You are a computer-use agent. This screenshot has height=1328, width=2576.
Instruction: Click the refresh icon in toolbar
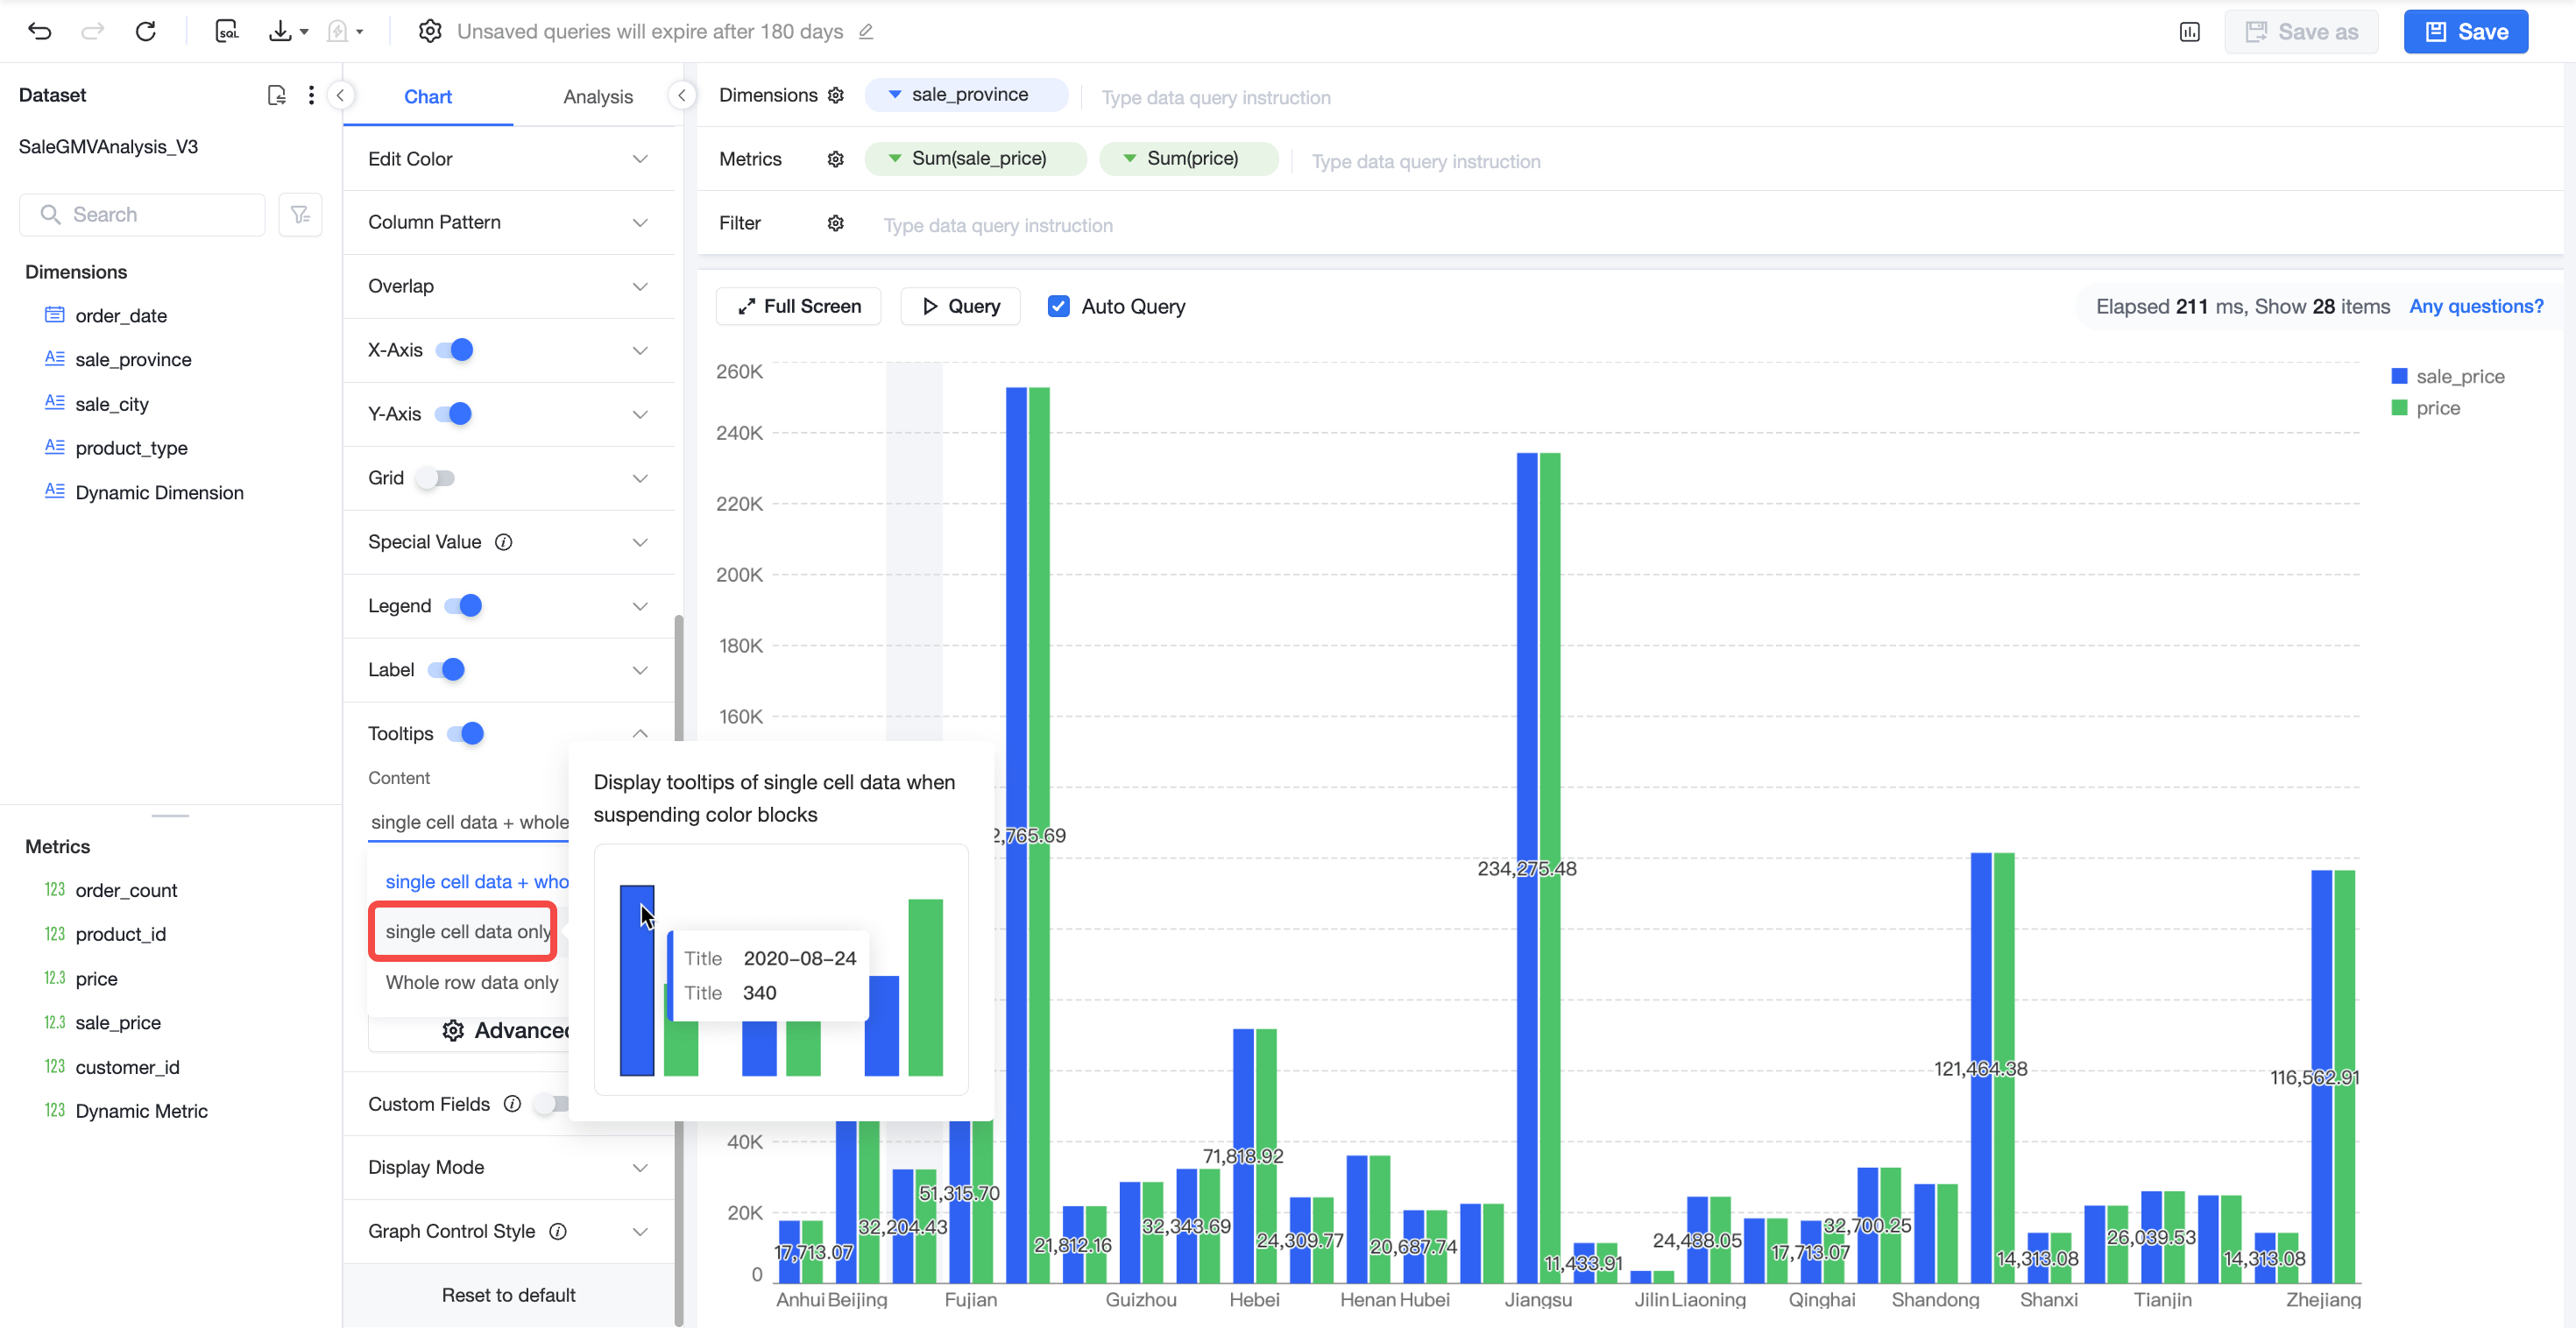[x=146, y=31]
